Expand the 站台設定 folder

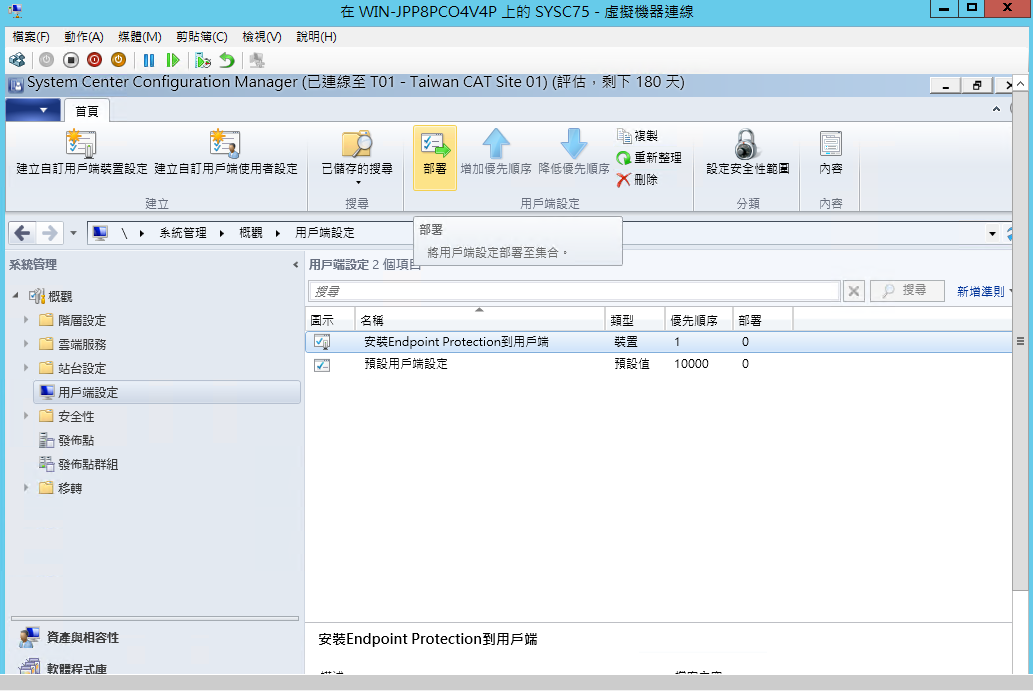click(26, 368)
